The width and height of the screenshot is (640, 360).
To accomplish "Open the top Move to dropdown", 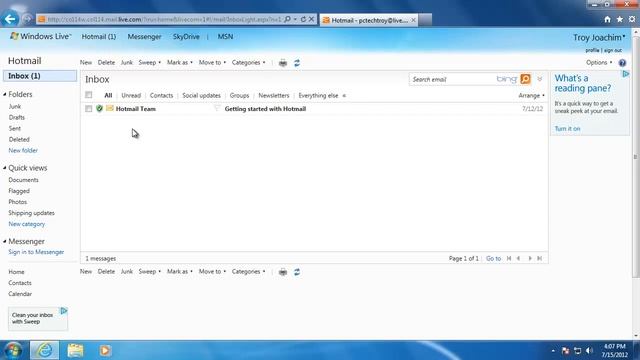I will (x=212, y=62).
